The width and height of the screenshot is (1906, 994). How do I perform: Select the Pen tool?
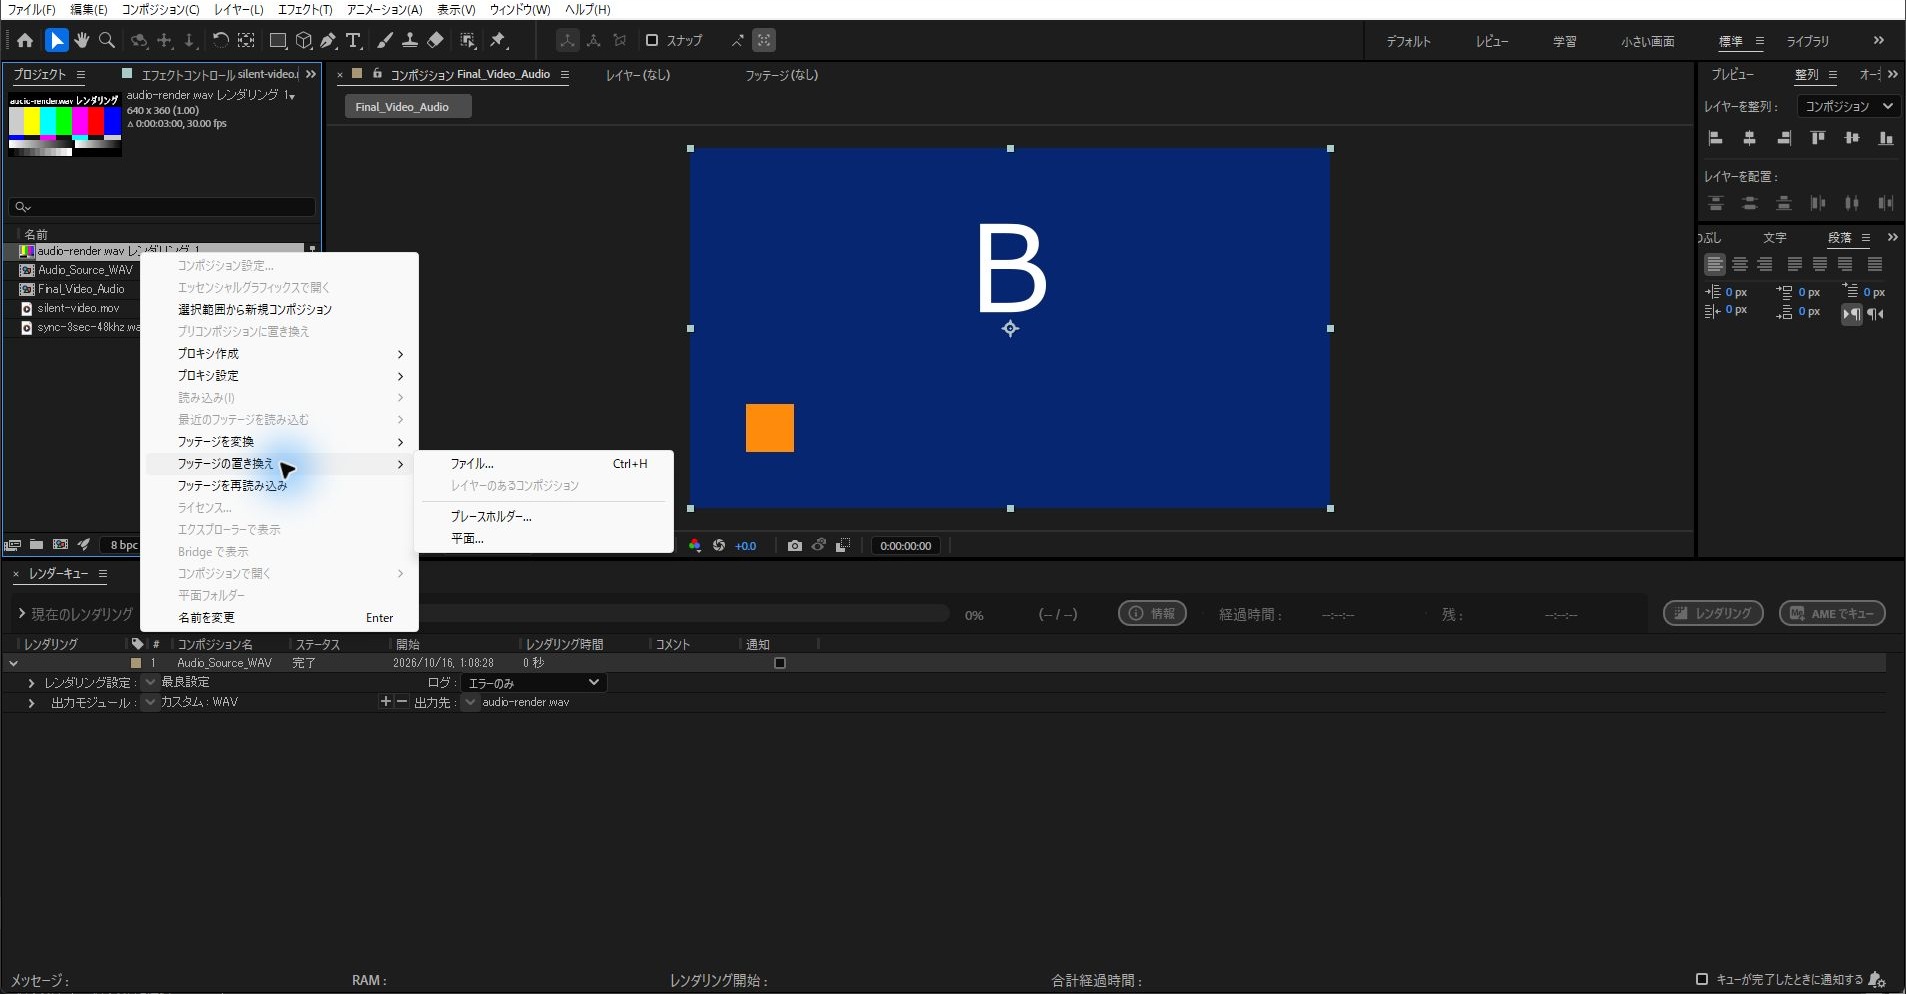(328, 40)
